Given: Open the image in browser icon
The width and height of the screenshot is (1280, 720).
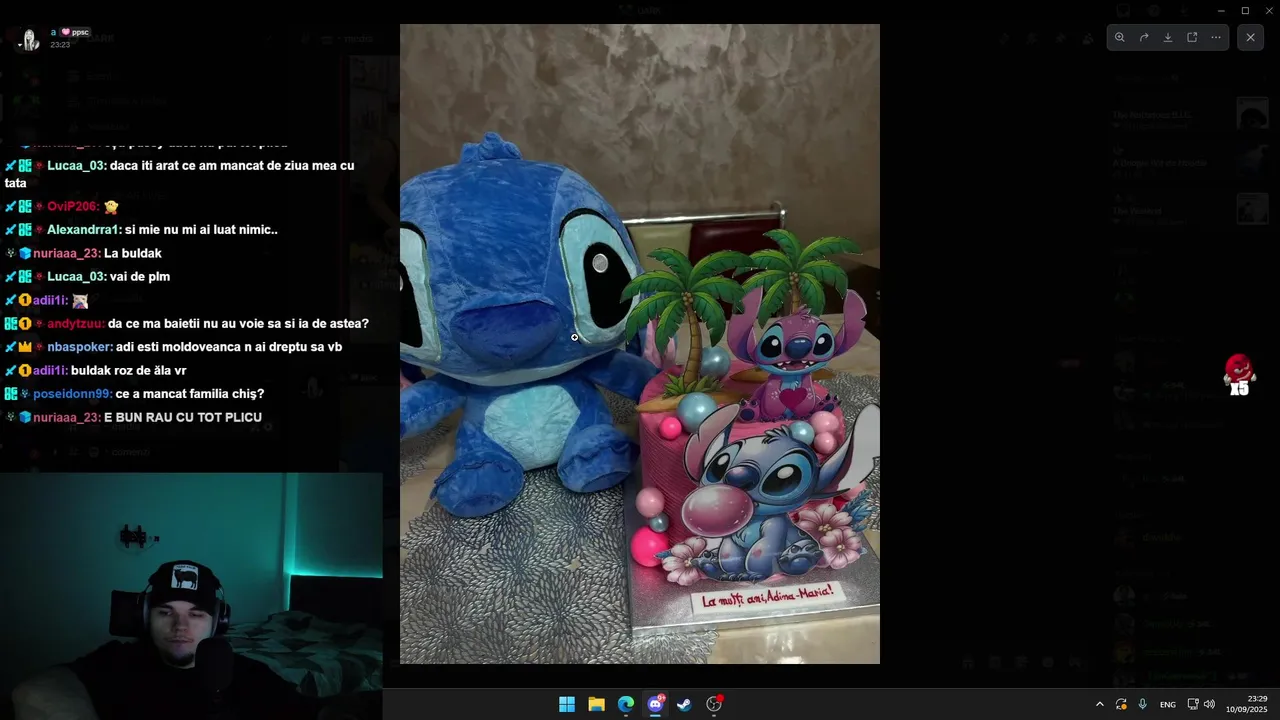Looking at the screenshot, I should coord(1192,38).
